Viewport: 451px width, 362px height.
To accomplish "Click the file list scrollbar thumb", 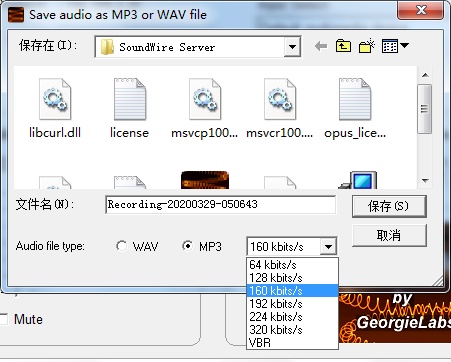I will [425, 109].
